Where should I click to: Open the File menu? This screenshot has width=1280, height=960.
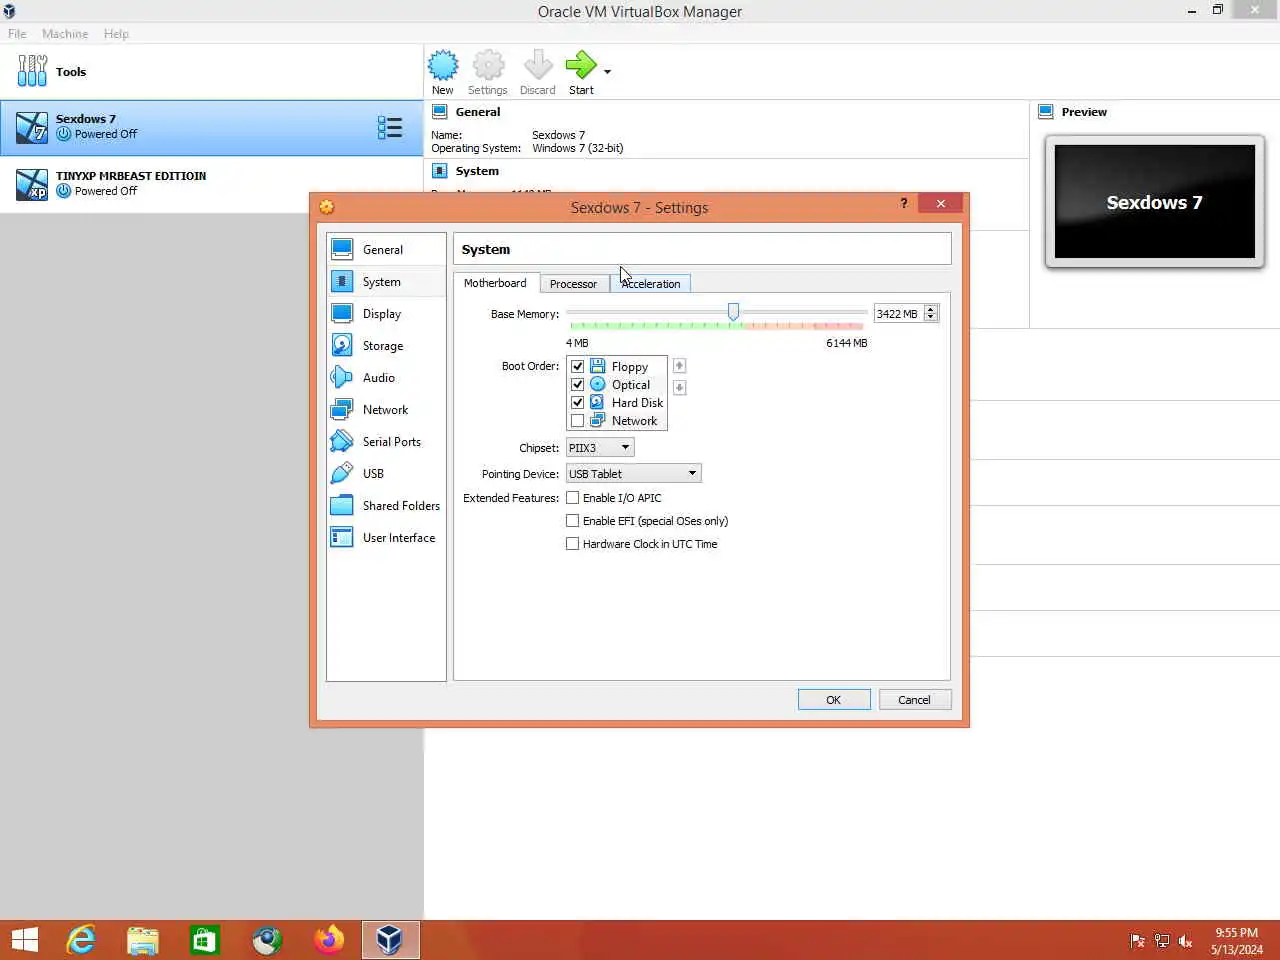tap(17, 34)
